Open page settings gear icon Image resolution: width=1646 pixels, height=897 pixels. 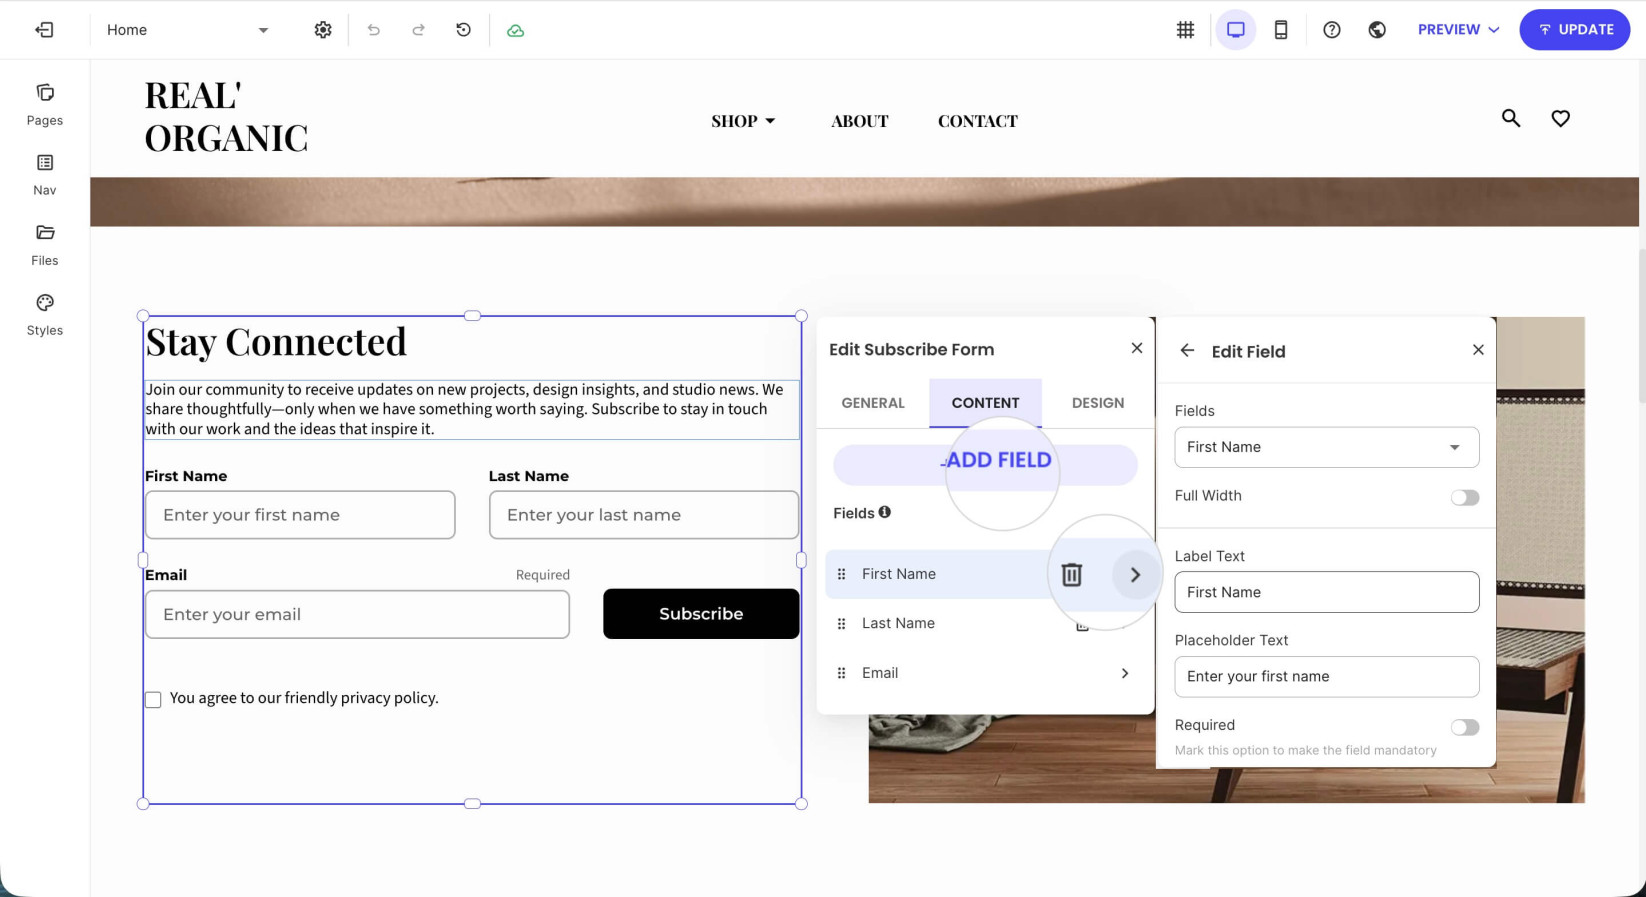[323, 30]
